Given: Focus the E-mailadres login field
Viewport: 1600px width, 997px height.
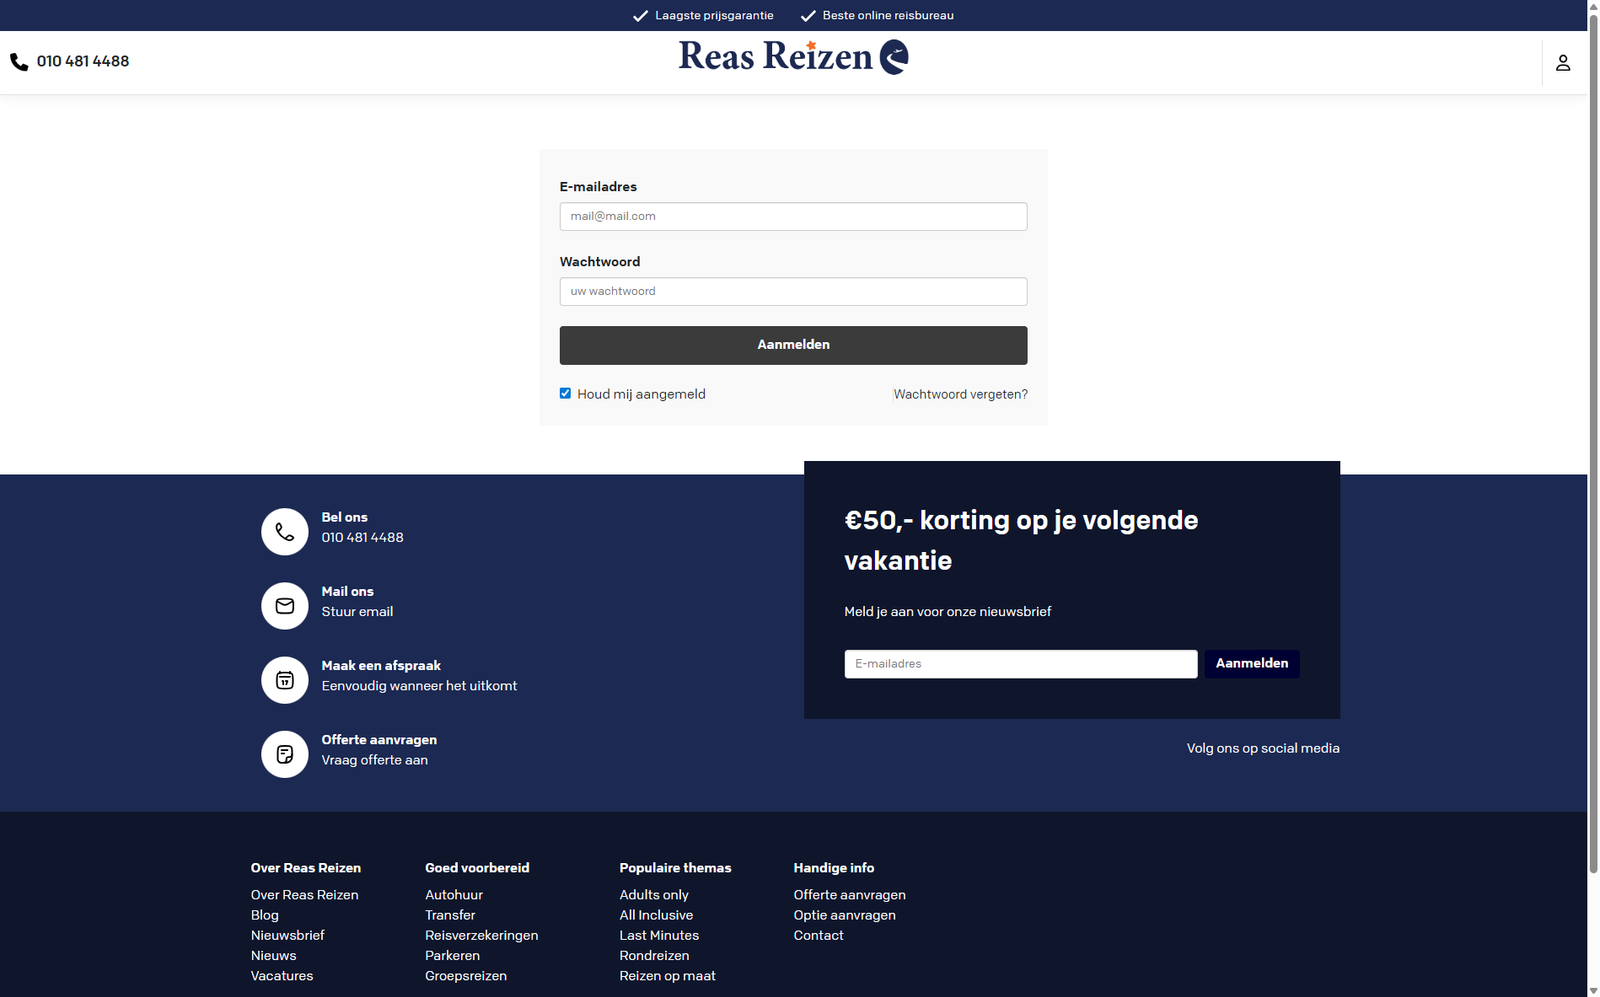Looking at the screenshot, I should tap(793, 217).
